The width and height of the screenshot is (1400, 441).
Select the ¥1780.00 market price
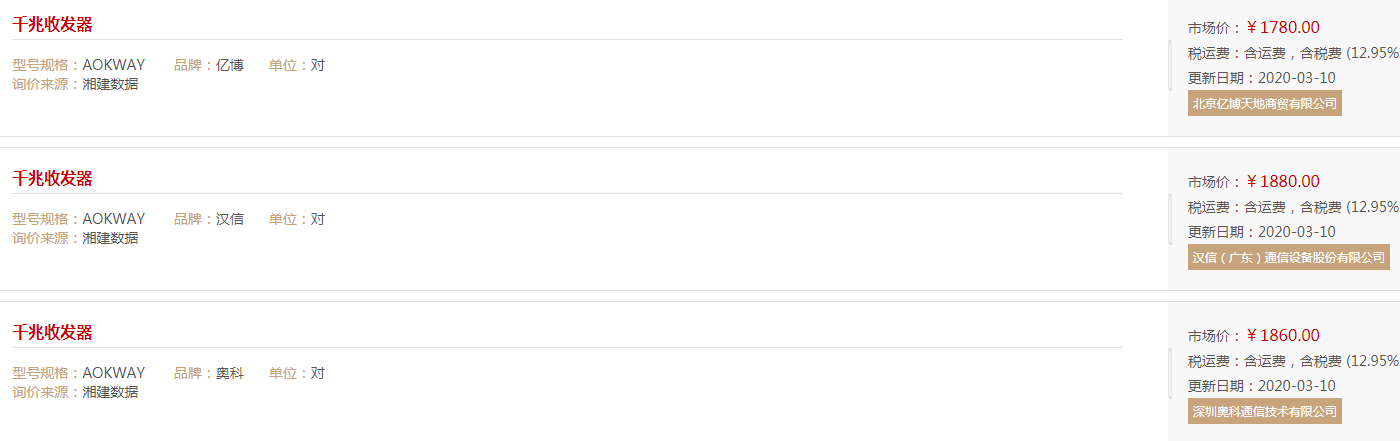1283,28
